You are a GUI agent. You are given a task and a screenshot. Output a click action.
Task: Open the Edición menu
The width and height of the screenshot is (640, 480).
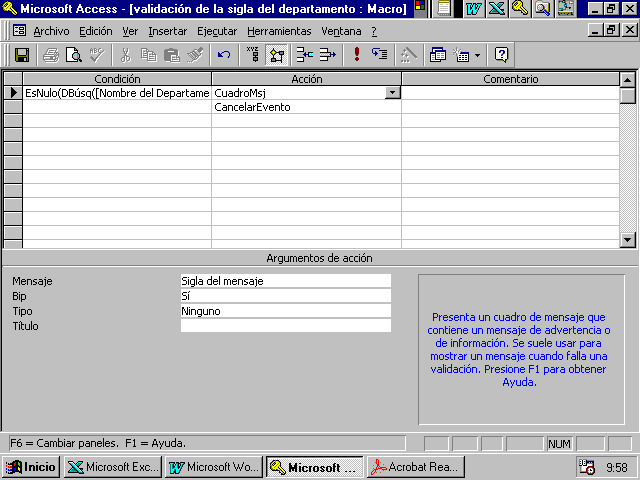point(96,31)
